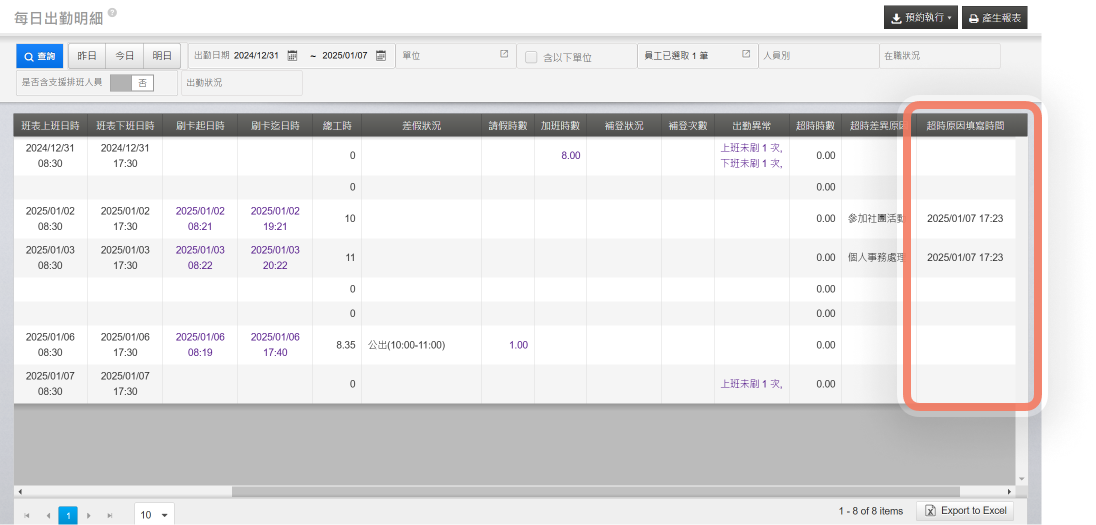Open the page size dropdown showing 10
This screenshot has width=1096, height=525.
coord(153,515)
